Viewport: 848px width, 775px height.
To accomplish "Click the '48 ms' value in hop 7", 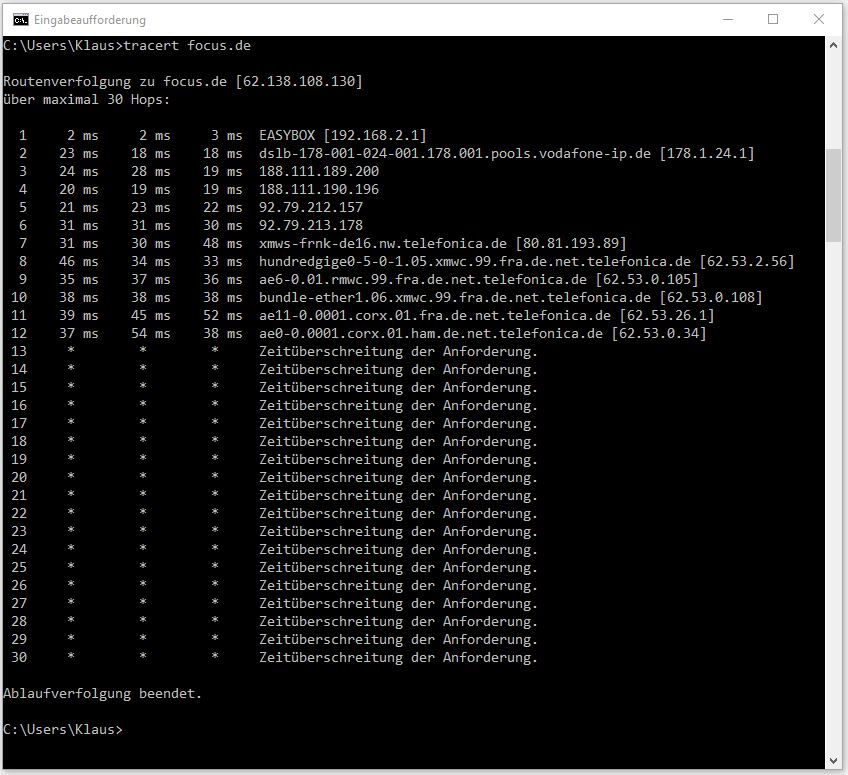I will pos(222,243).
